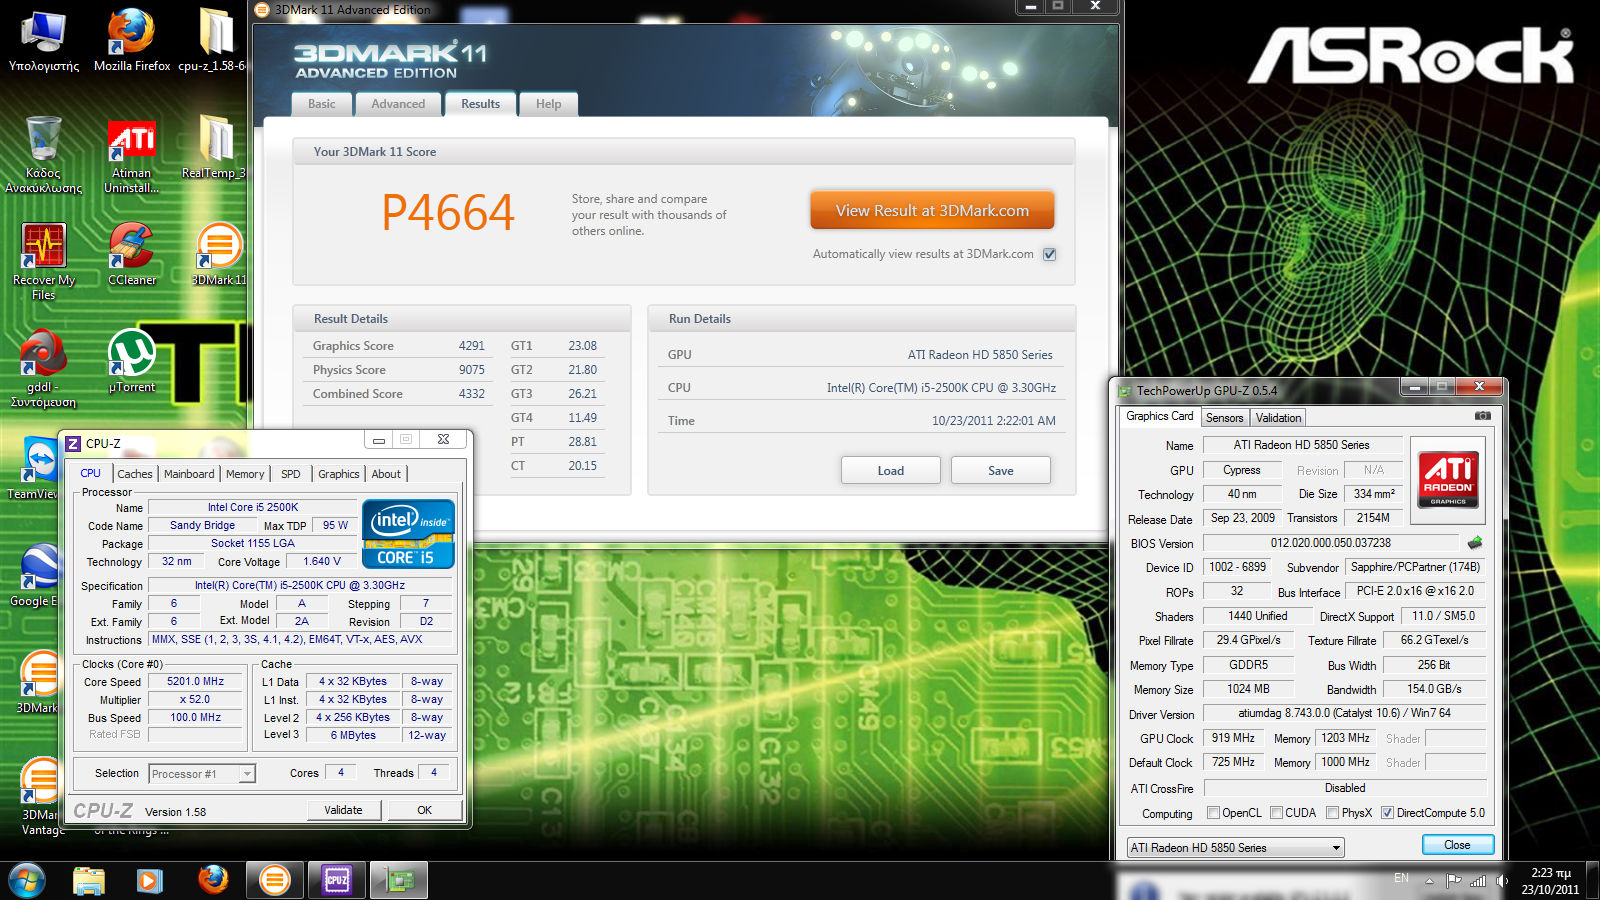Click CPU-Z Validate button
The image size is (1600, 900).
pyautogui.click(x=343, y=810)
